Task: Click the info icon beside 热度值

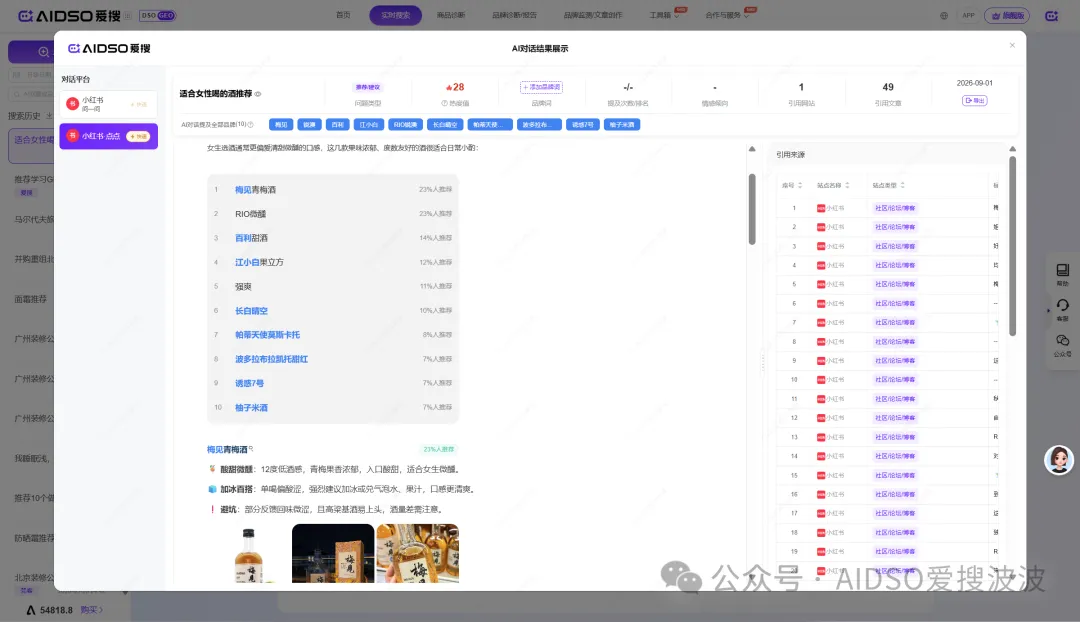Action: [444, 103]
